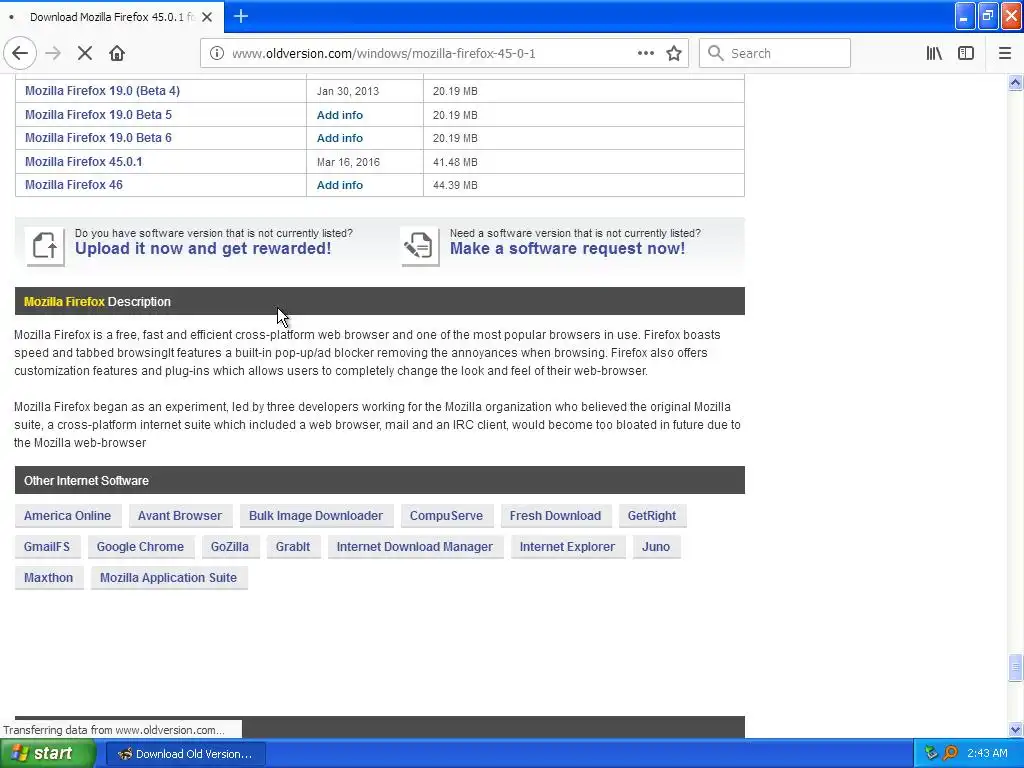The height and width of the screenshot is (768, 1024).
Task: Open the Library icon in toolbar
Action: (x=934, y=54)
